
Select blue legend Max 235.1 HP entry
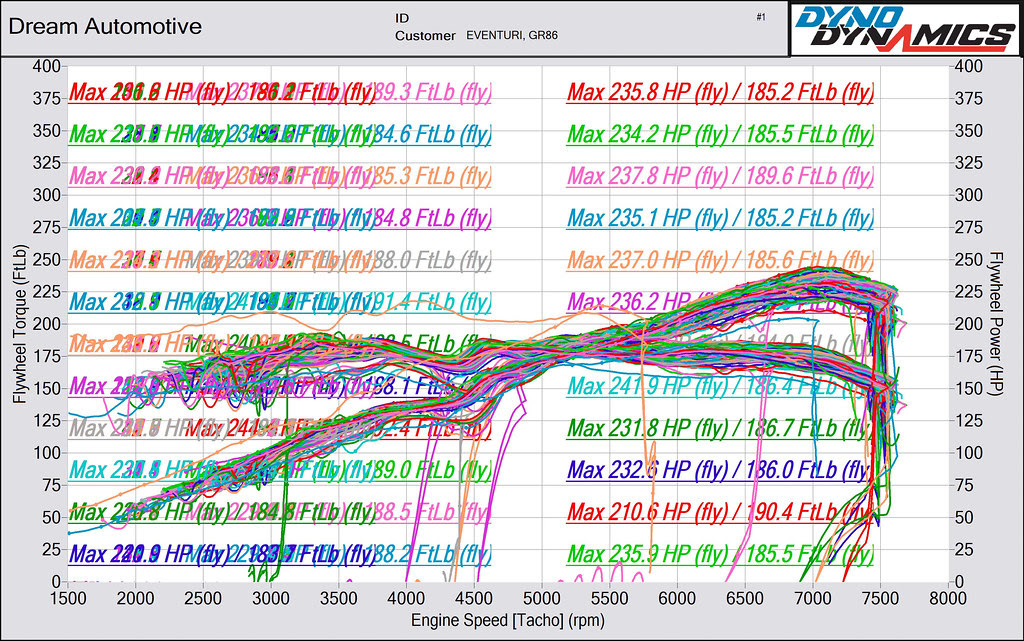[x=720, y=218]
